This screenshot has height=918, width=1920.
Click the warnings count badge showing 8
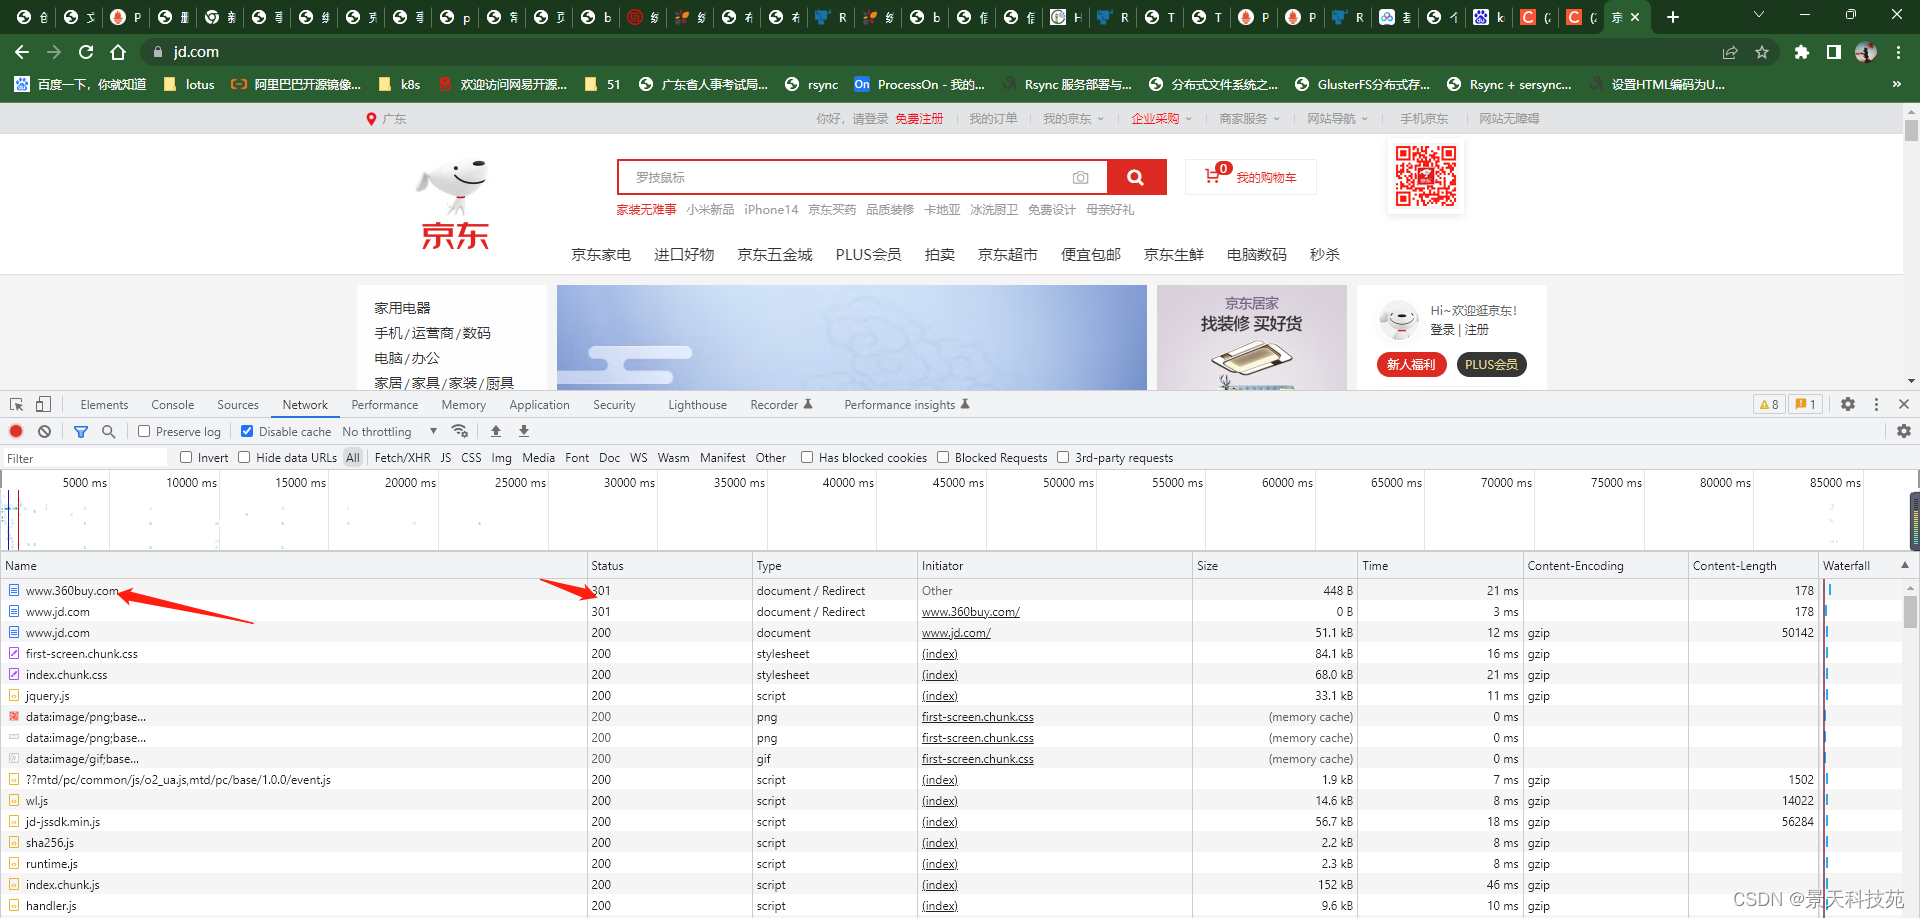1769,404
